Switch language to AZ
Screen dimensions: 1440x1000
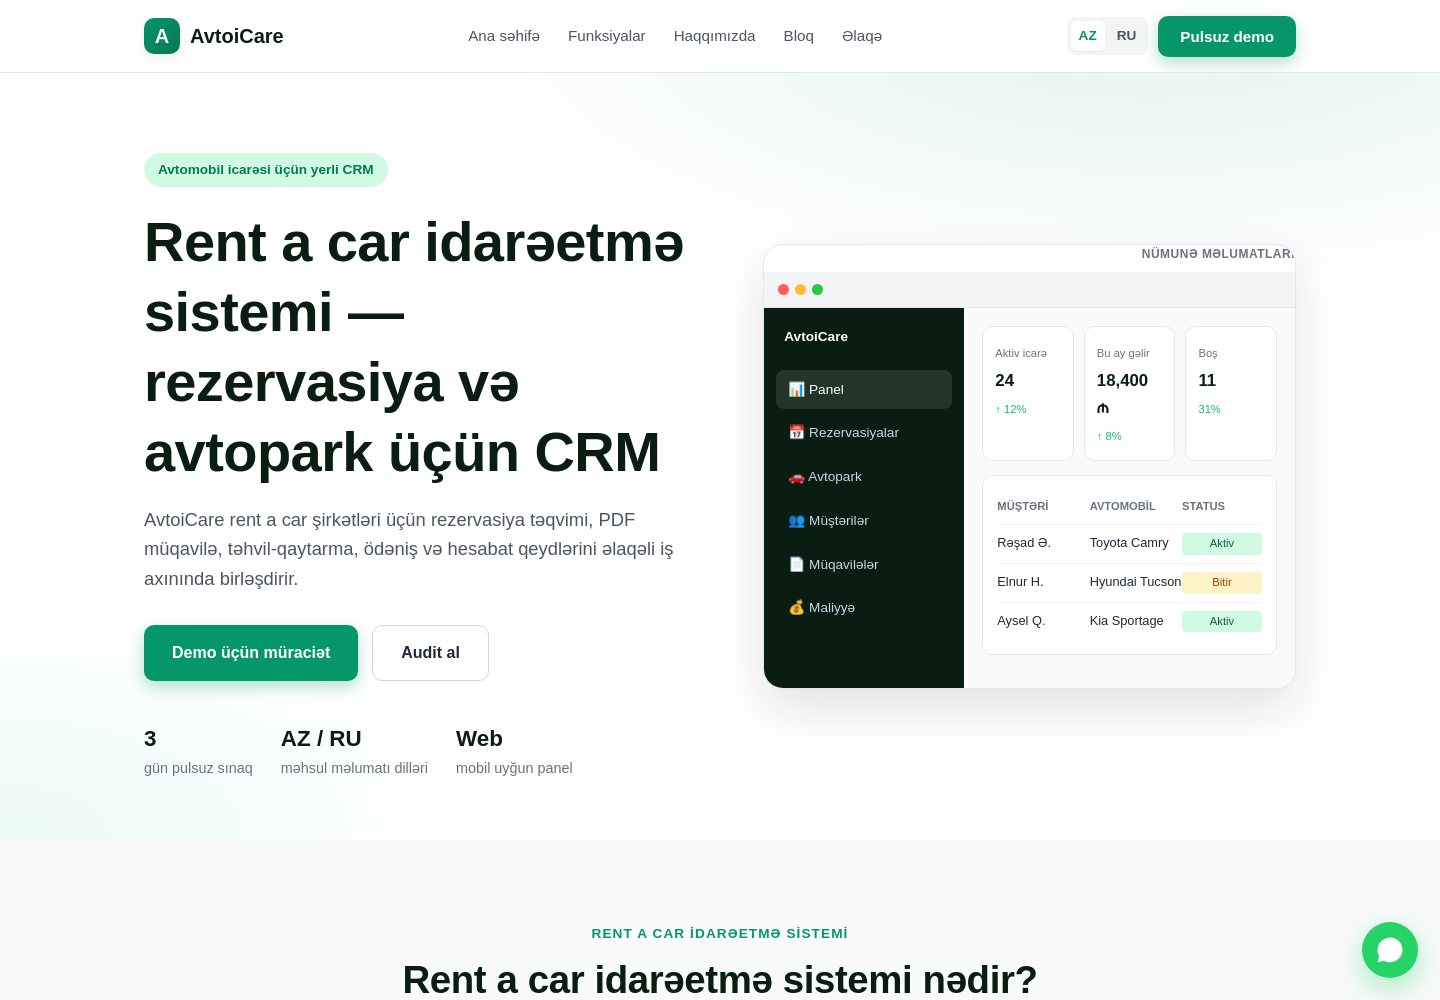pos(1087,36)
